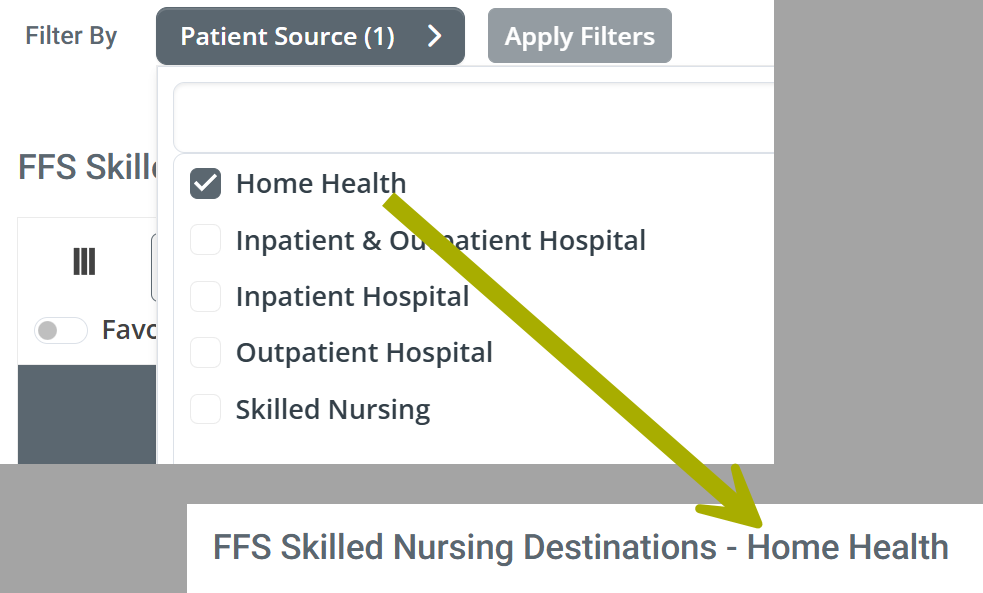This screenshot has width=983, height=593.
Task: Click the 'Inpatient Hospital' option label text
Action: 352,297
